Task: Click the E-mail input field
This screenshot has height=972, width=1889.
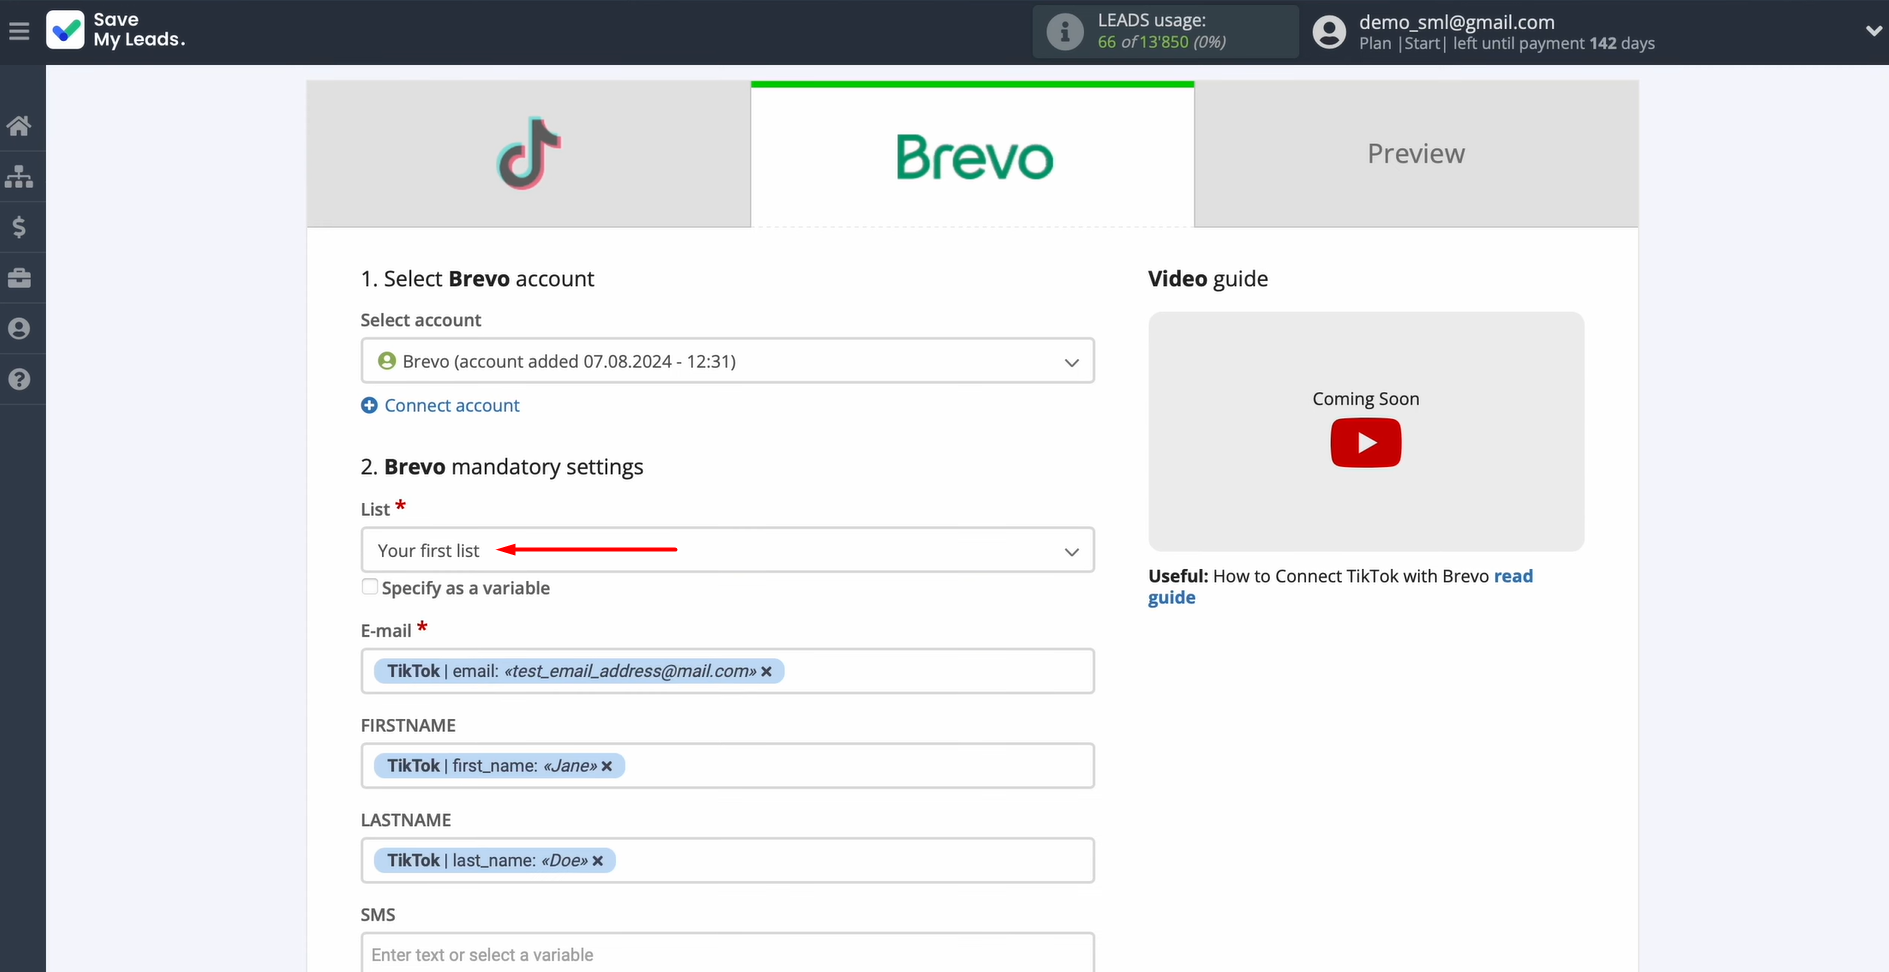Action: (x=727, y=671)
